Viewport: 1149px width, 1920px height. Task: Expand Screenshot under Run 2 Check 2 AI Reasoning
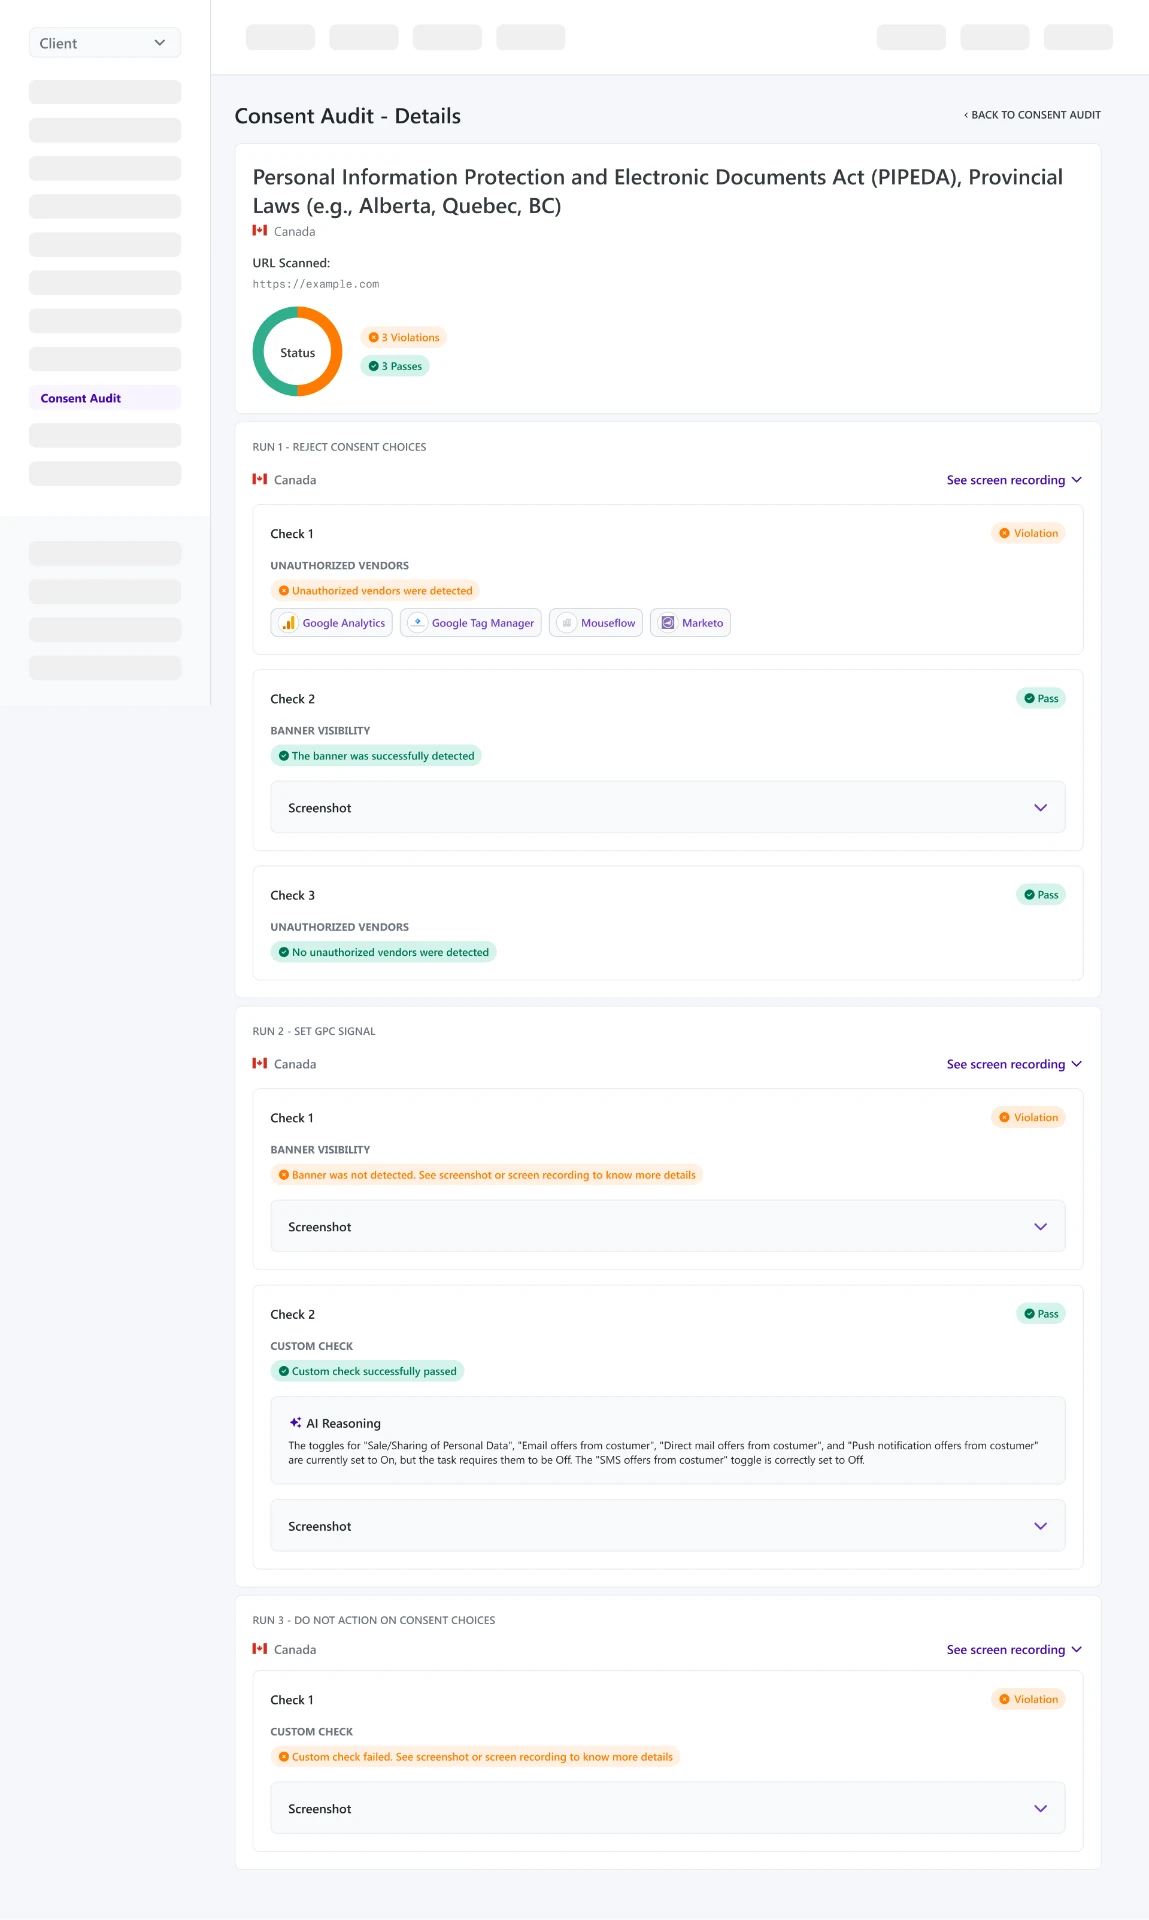coord(668,1526)
